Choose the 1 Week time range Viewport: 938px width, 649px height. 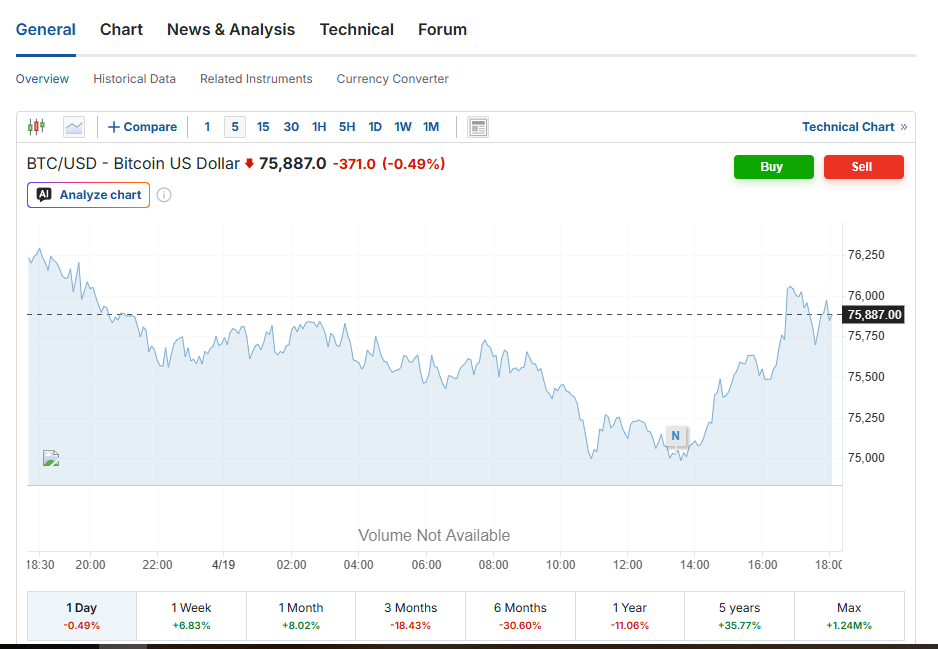pyautogui.click(x=191, y=615)
